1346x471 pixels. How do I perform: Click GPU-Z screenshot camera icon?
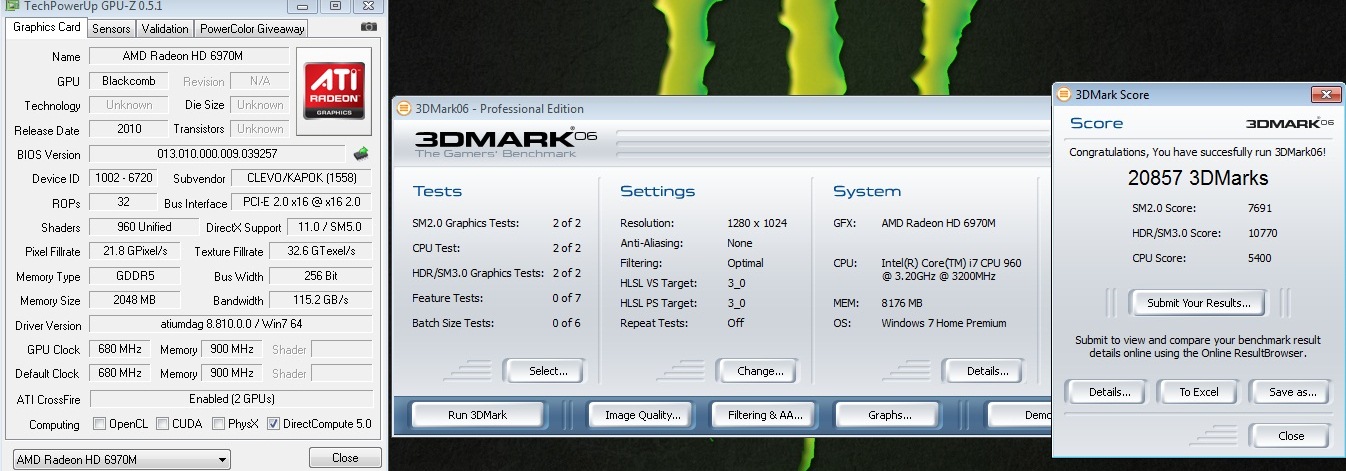pos(369,28)
